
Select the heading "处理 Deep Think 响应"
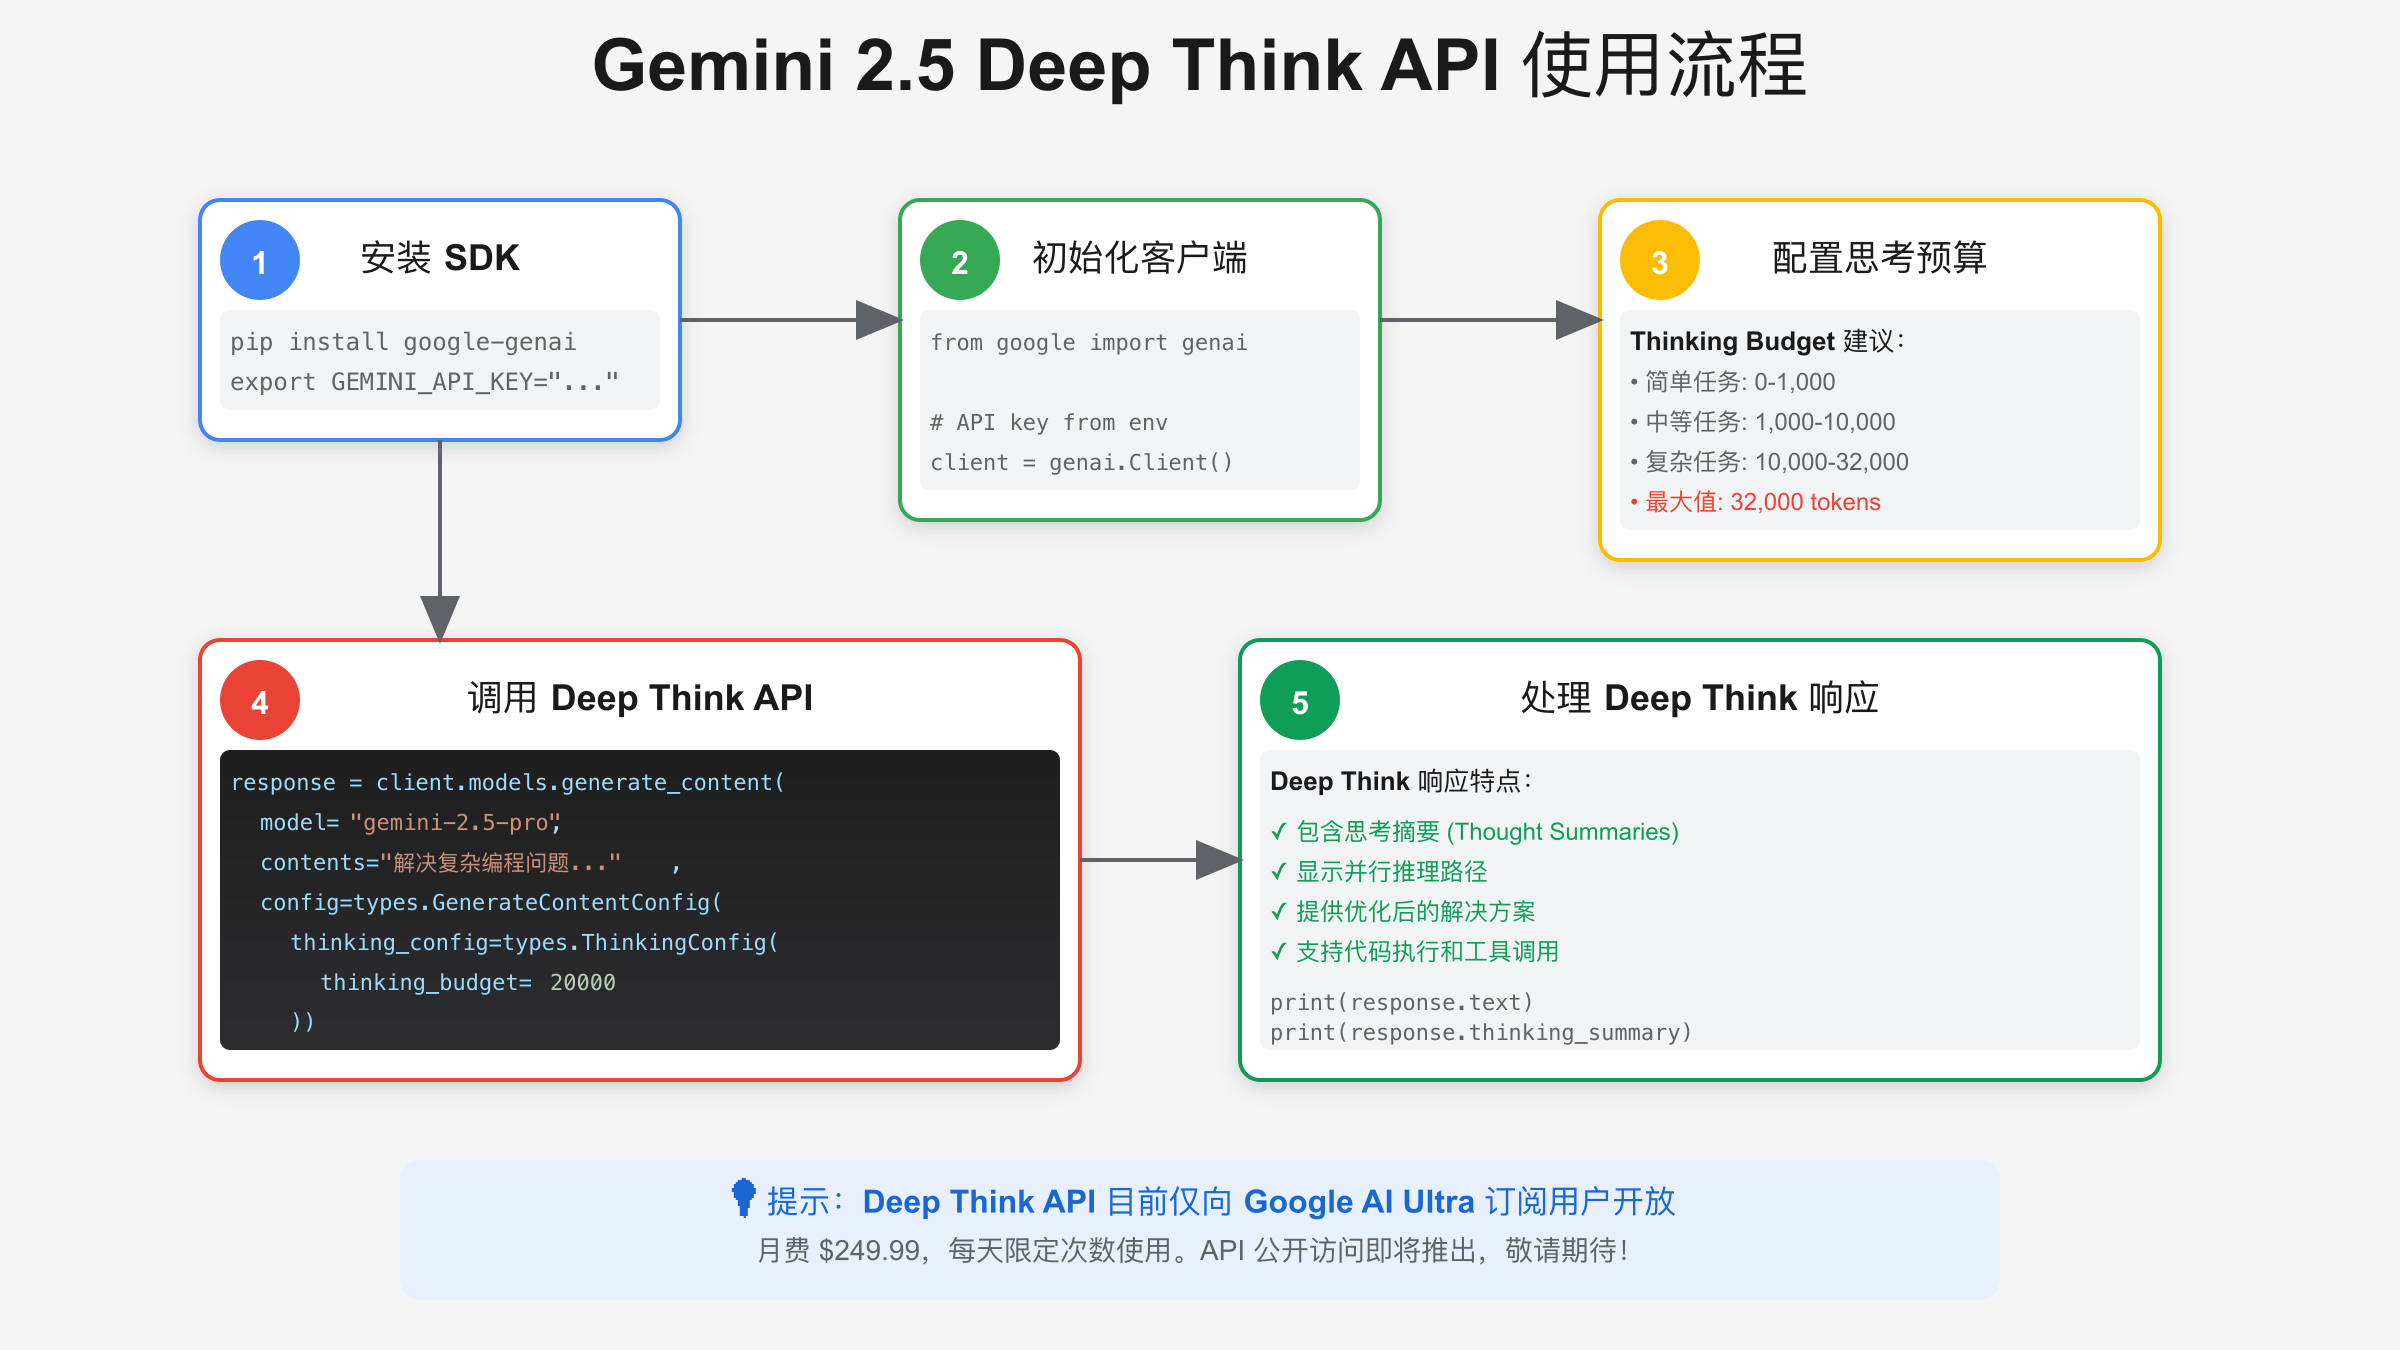point(1700,698)
